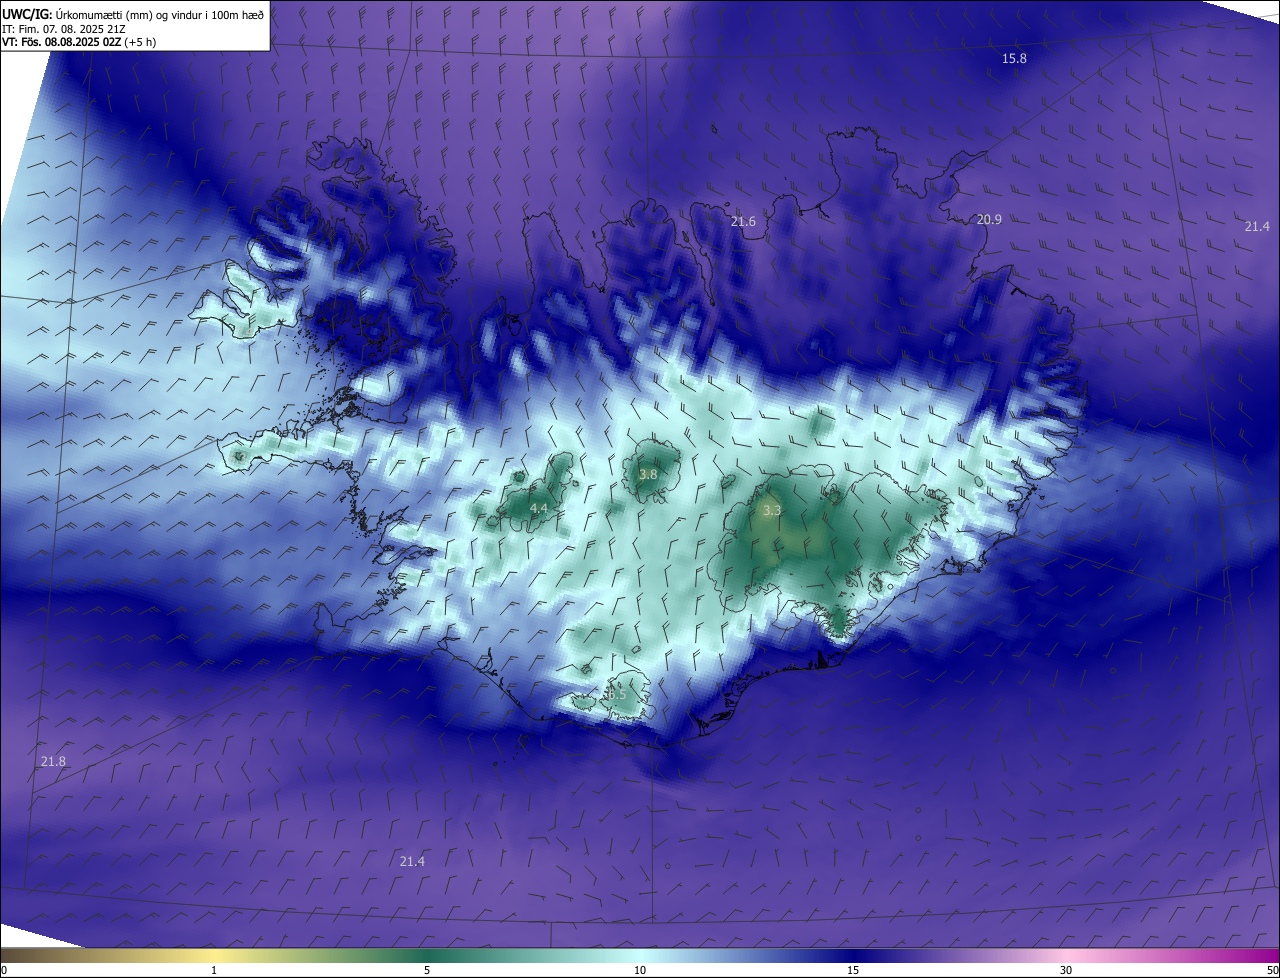
Task: Click the color scale tick labeled 50
Action: pos(1272,970)
